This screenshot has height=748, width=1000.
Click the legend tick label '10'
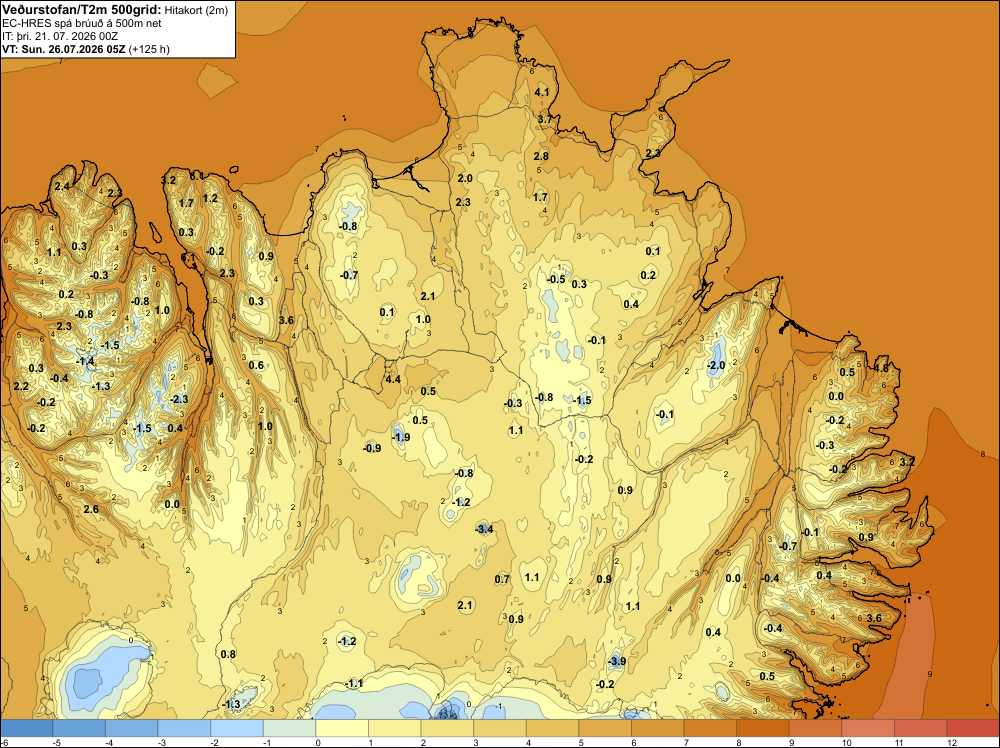[847, 742]
